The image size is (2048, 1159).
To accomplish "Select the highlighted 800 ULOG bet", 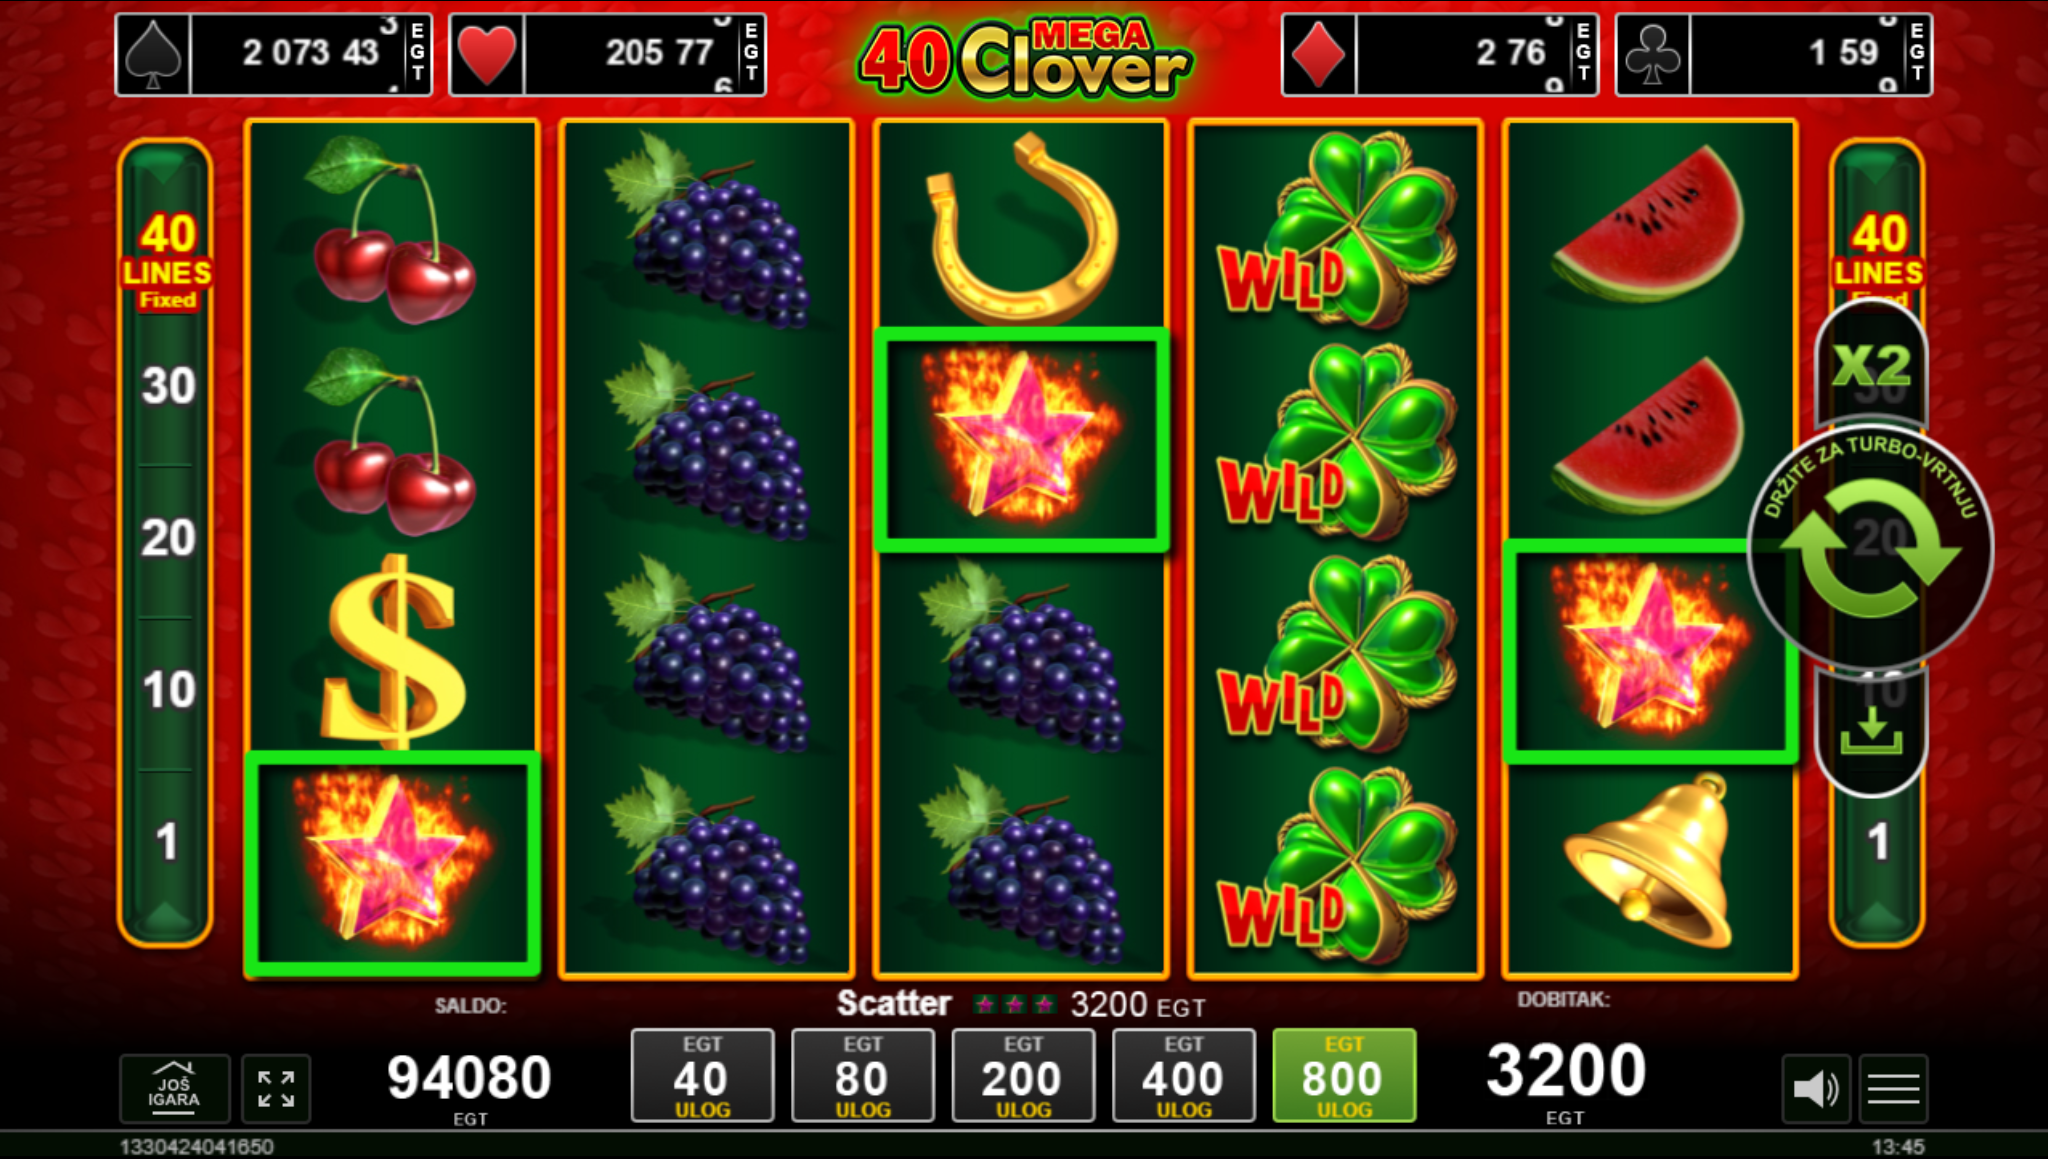I will pyautogui.click(x=1344, y=1075).
